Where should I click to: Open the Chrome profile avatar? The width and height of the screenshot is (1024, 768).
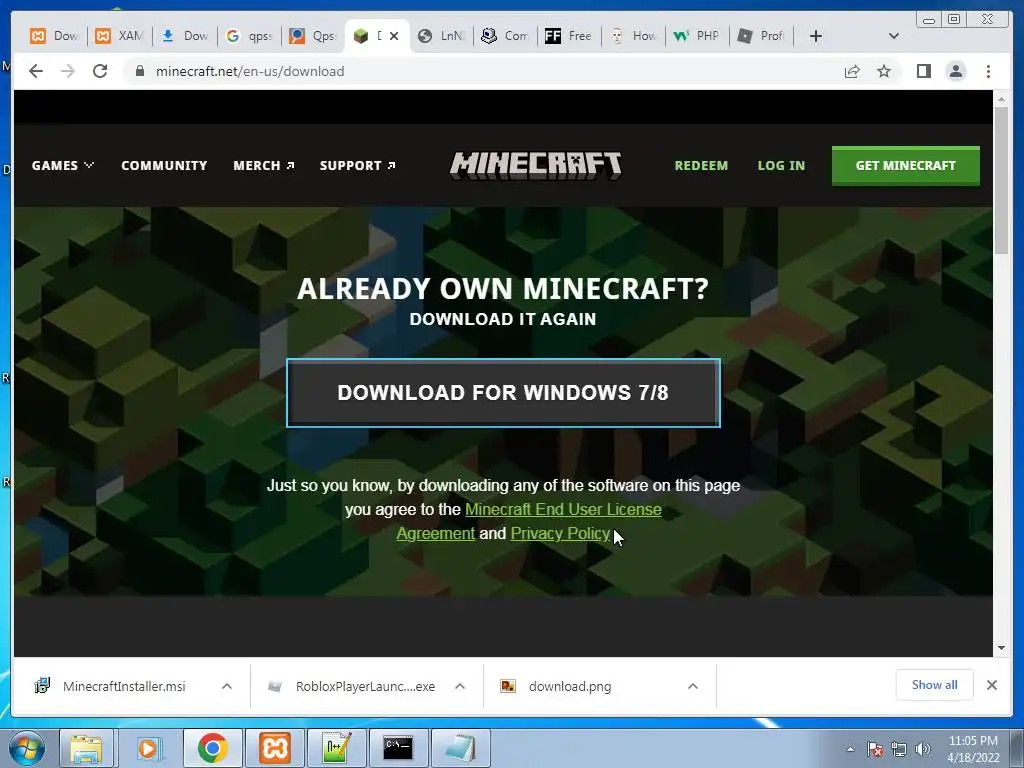coord(956,71)
